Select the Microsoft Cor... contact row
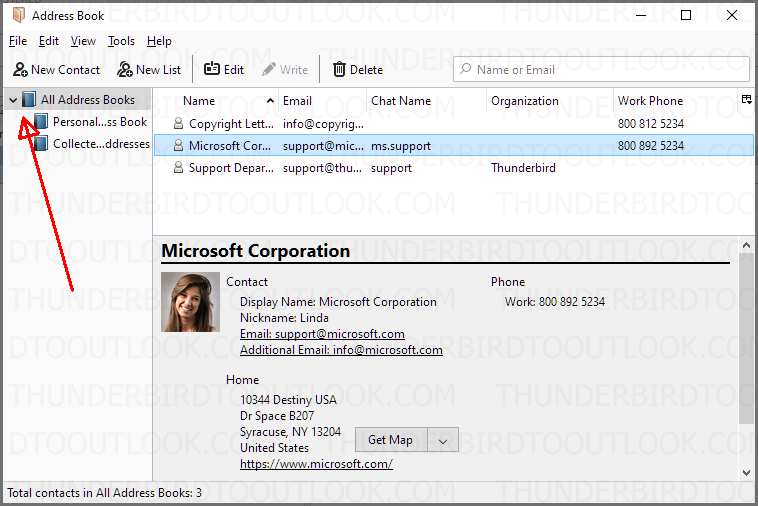This screenshot has width=758, height=506. tap(453, 145)
